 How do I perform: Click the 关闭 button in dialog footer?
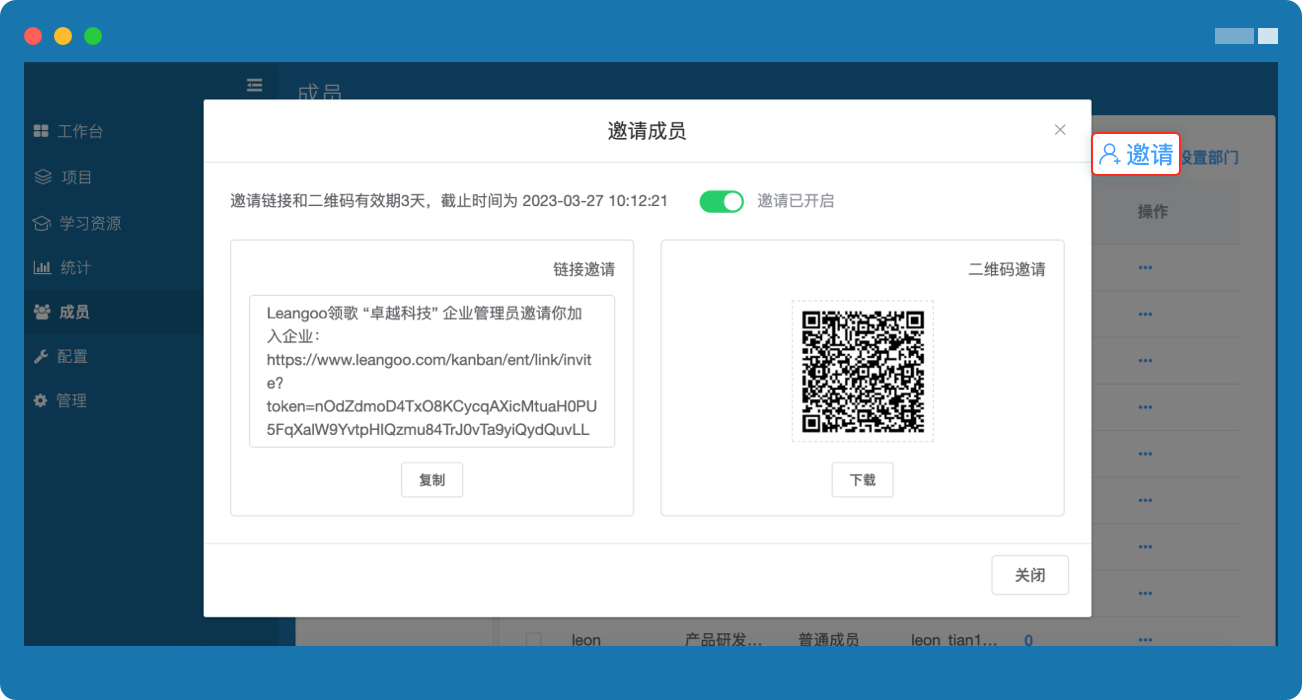point(1029,575)
